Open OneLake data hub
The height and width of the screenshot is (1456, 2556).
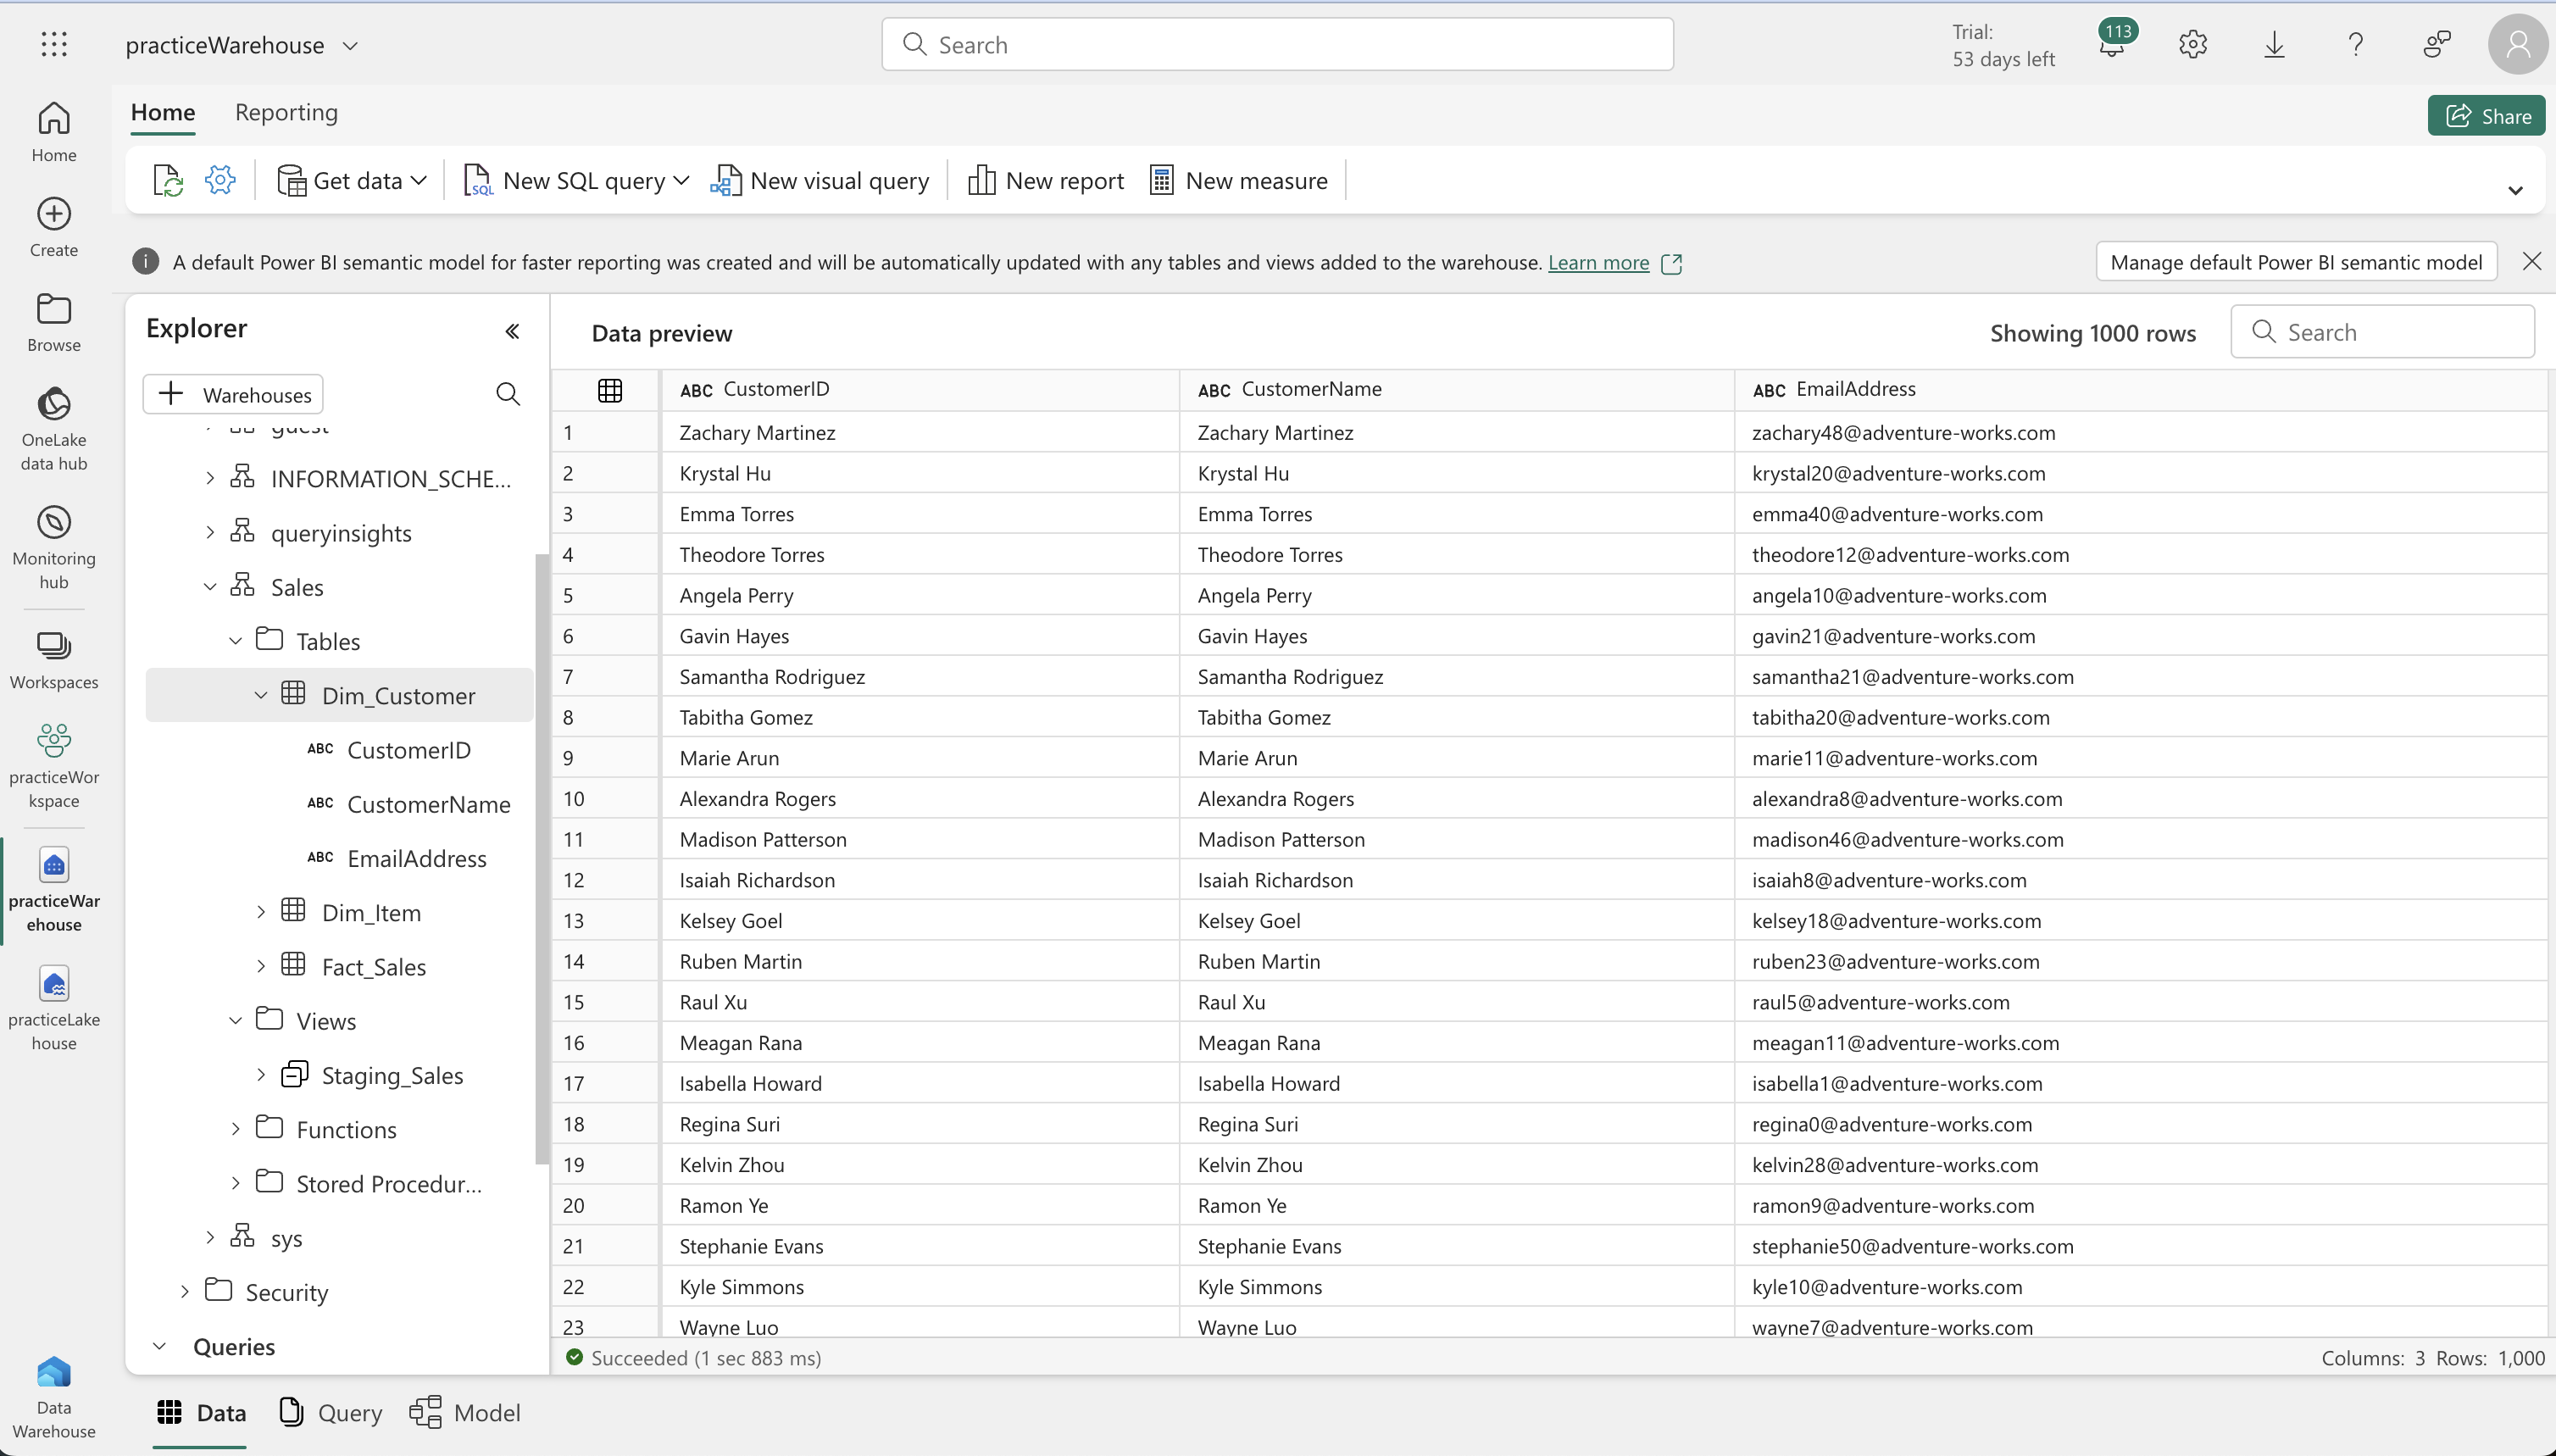pyautogui.click(x=54, y=429)
